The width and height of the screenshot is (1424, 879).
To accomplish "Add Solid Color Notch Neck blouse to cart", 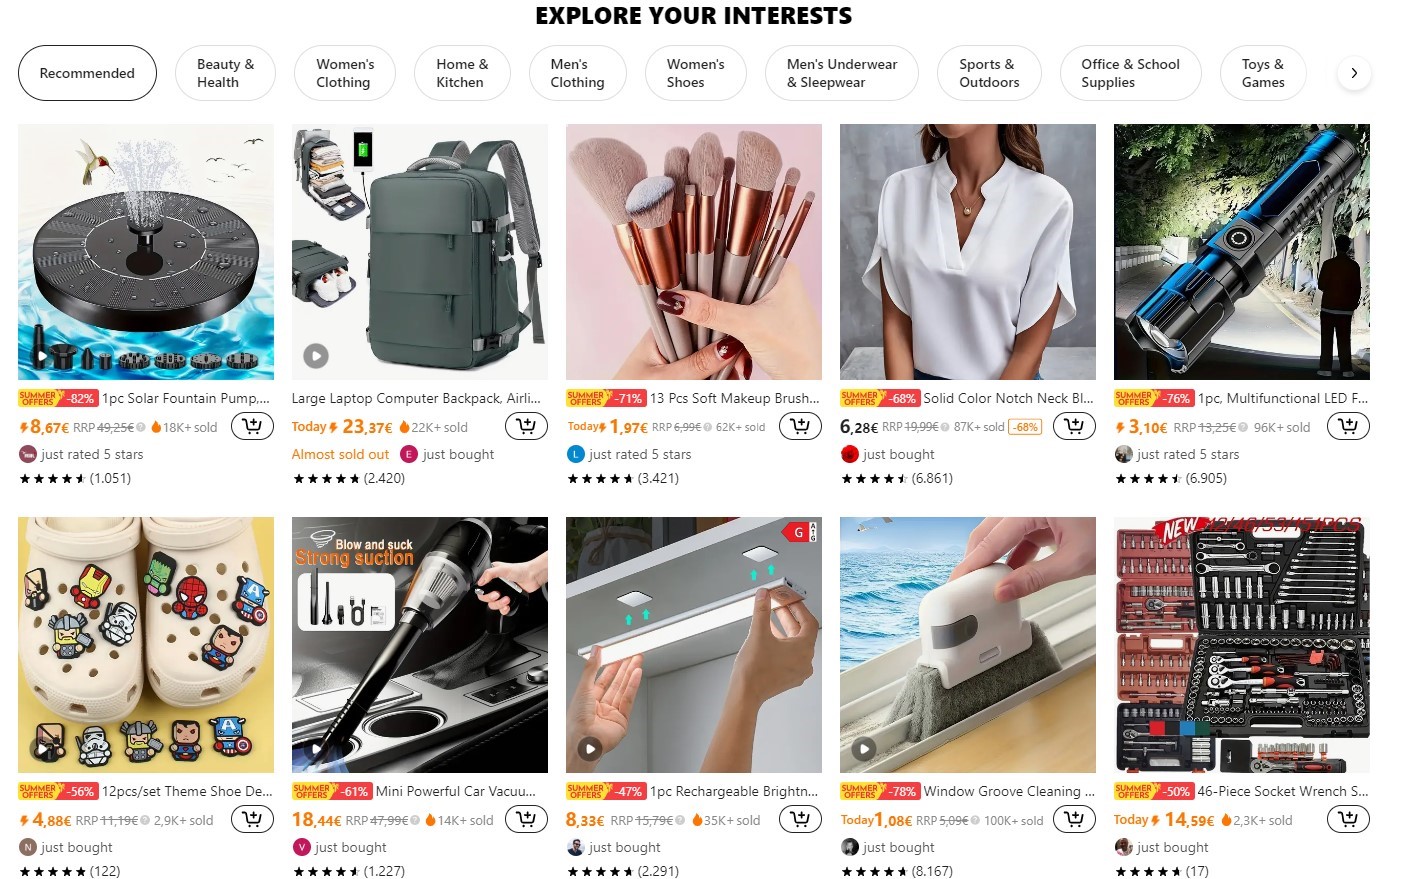I will (1074, 427).
